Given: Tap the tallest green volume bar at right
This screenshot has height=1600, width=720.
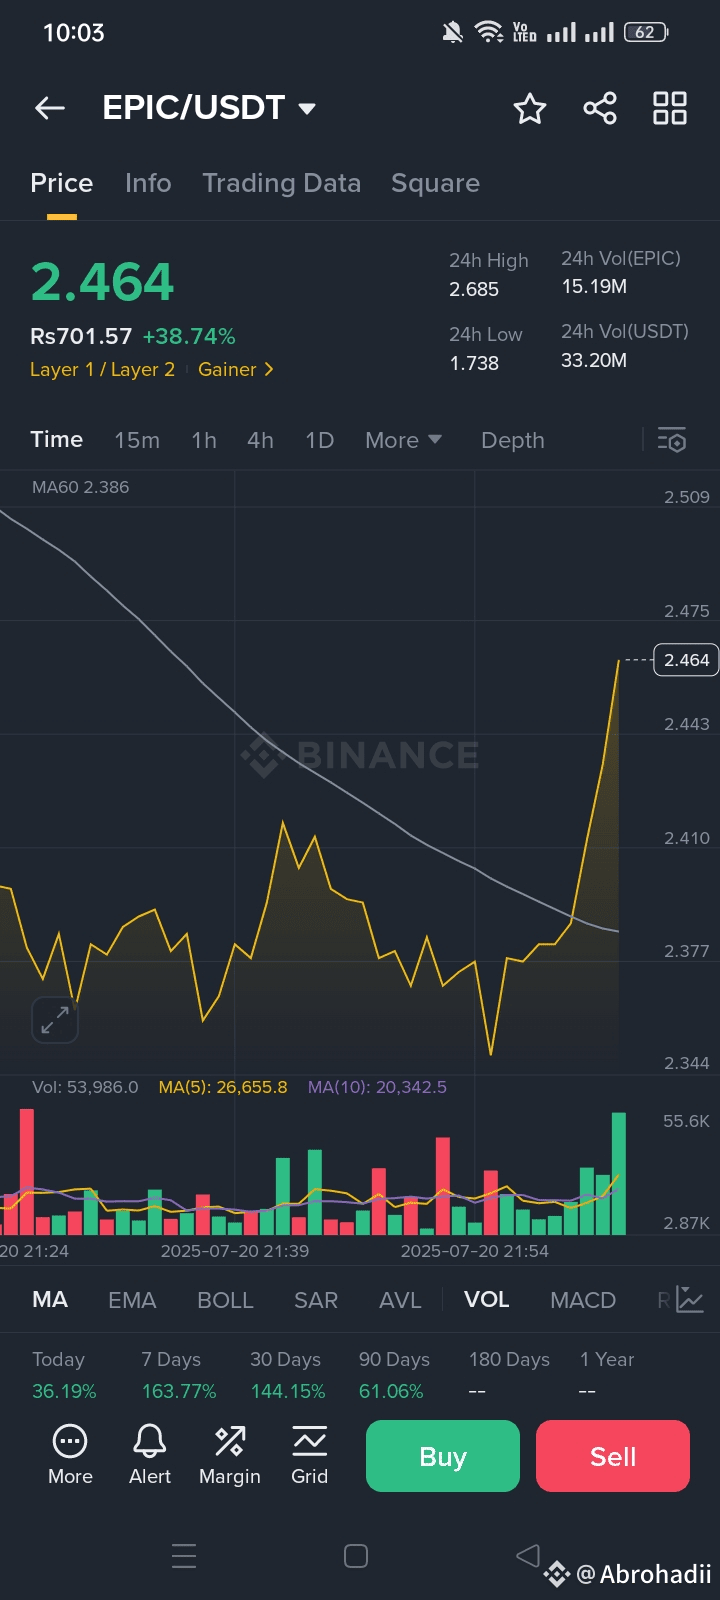Looking at the screenshot, I should [x=619, y=1173].
